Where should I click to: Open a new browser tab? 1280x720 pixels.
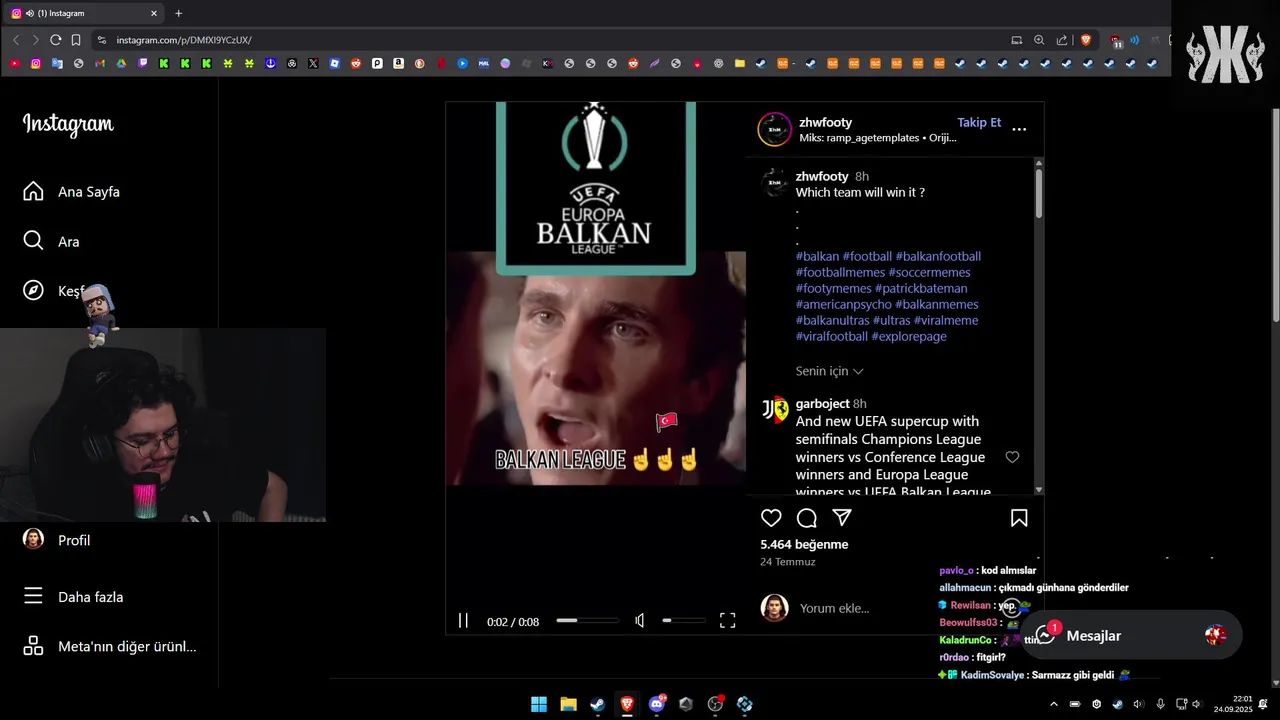click(x=178, y=13)
